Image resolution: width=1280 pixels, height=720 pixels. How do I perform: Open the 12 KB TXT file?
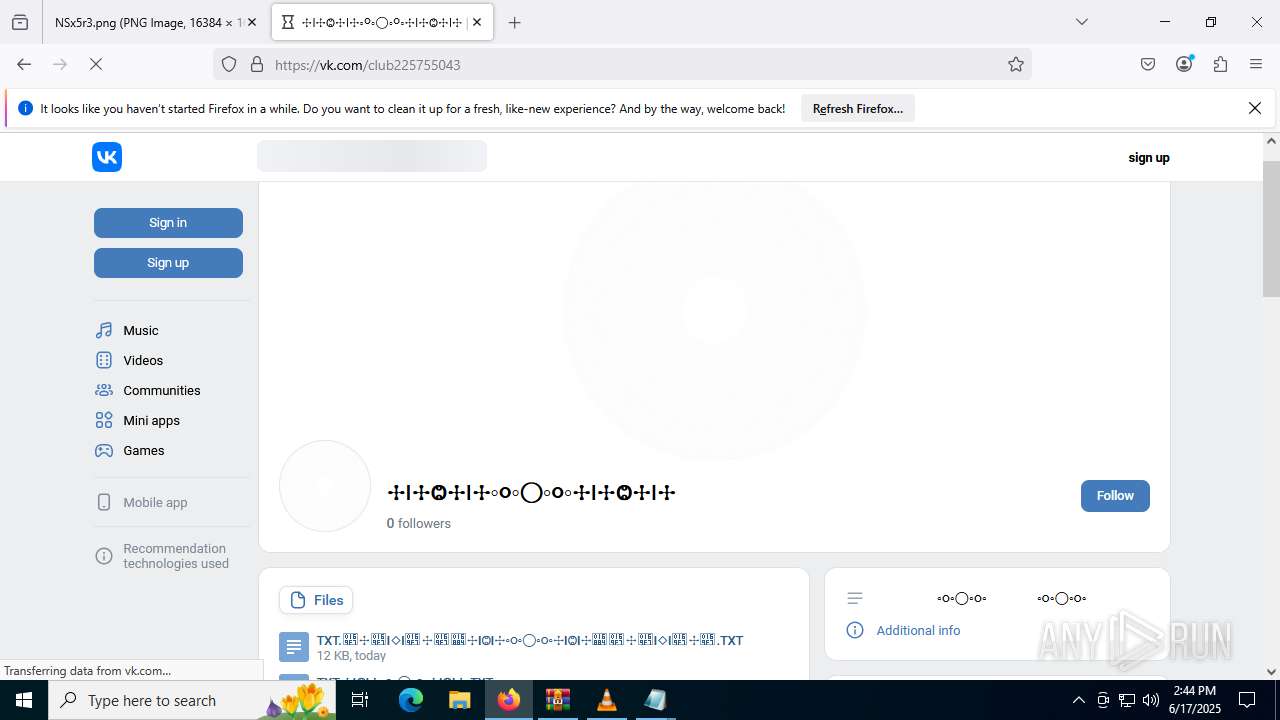(530, 640)
